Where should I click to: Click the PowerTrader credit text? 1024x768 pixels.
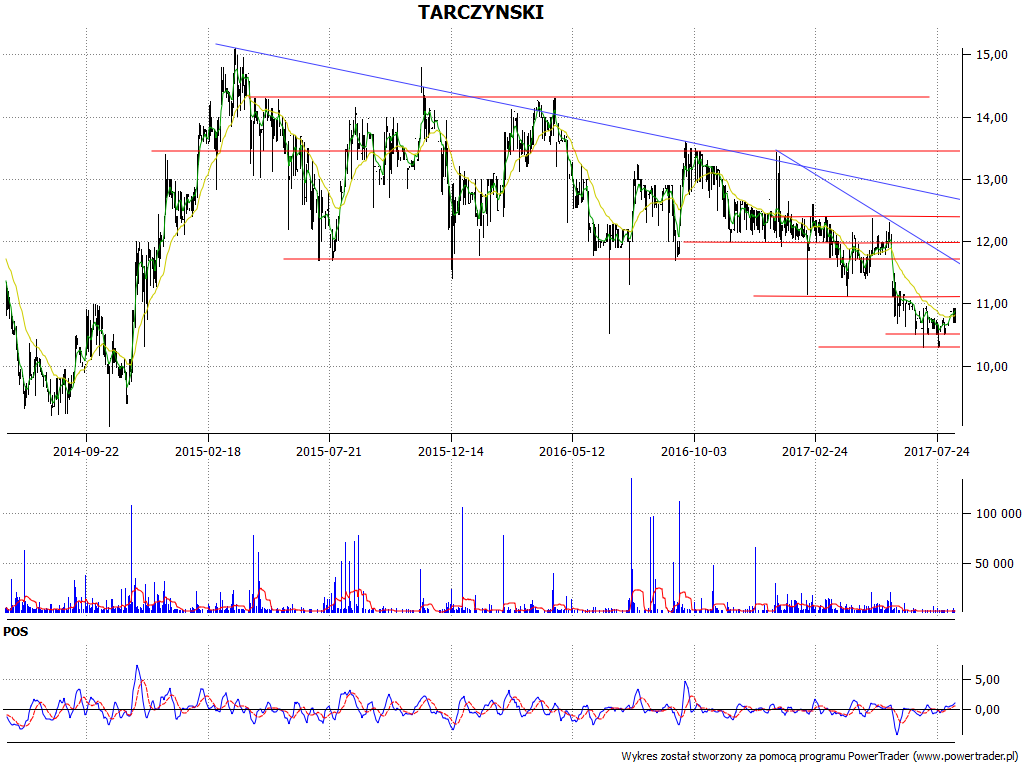[x=820, y=756]
